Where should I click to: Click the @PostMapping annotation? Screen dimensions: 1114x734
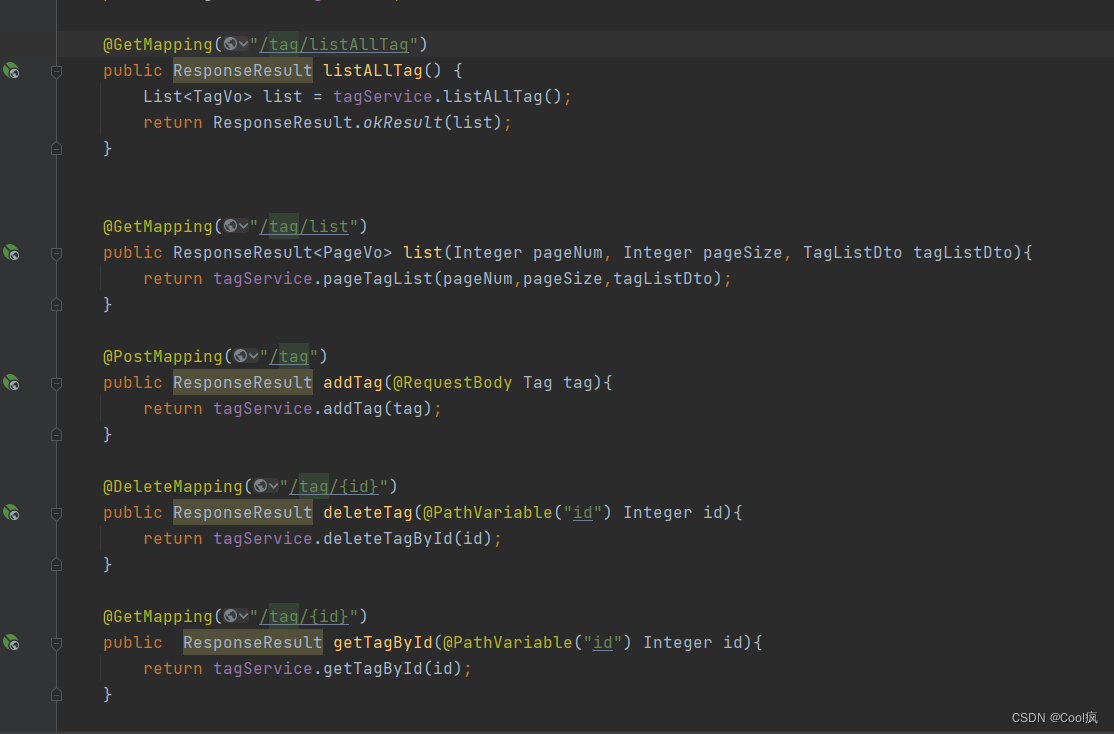163,356
